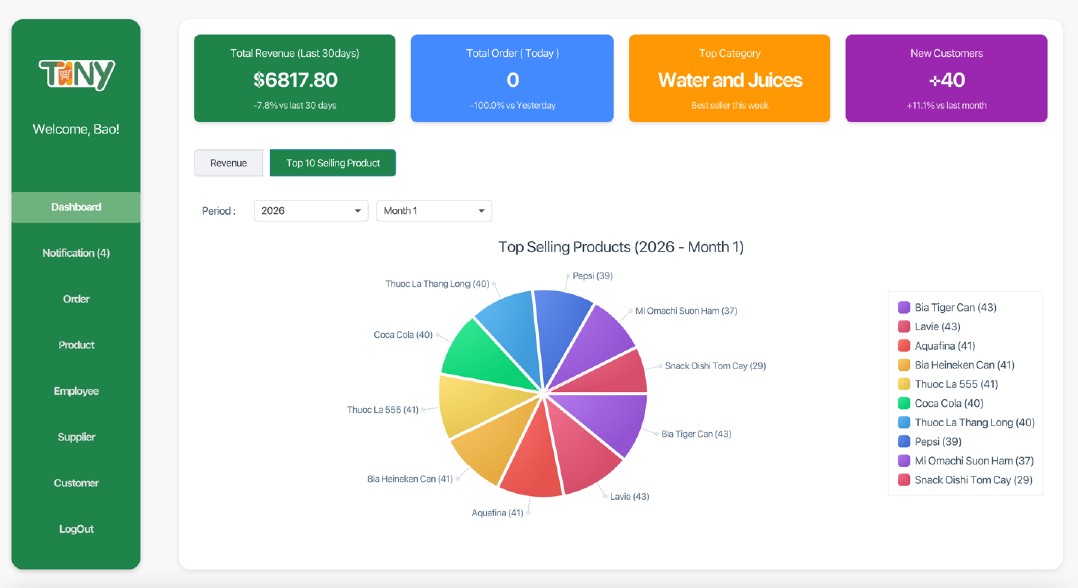
Task: Switch to the Revenue tab
Action: tap(228, 163)
